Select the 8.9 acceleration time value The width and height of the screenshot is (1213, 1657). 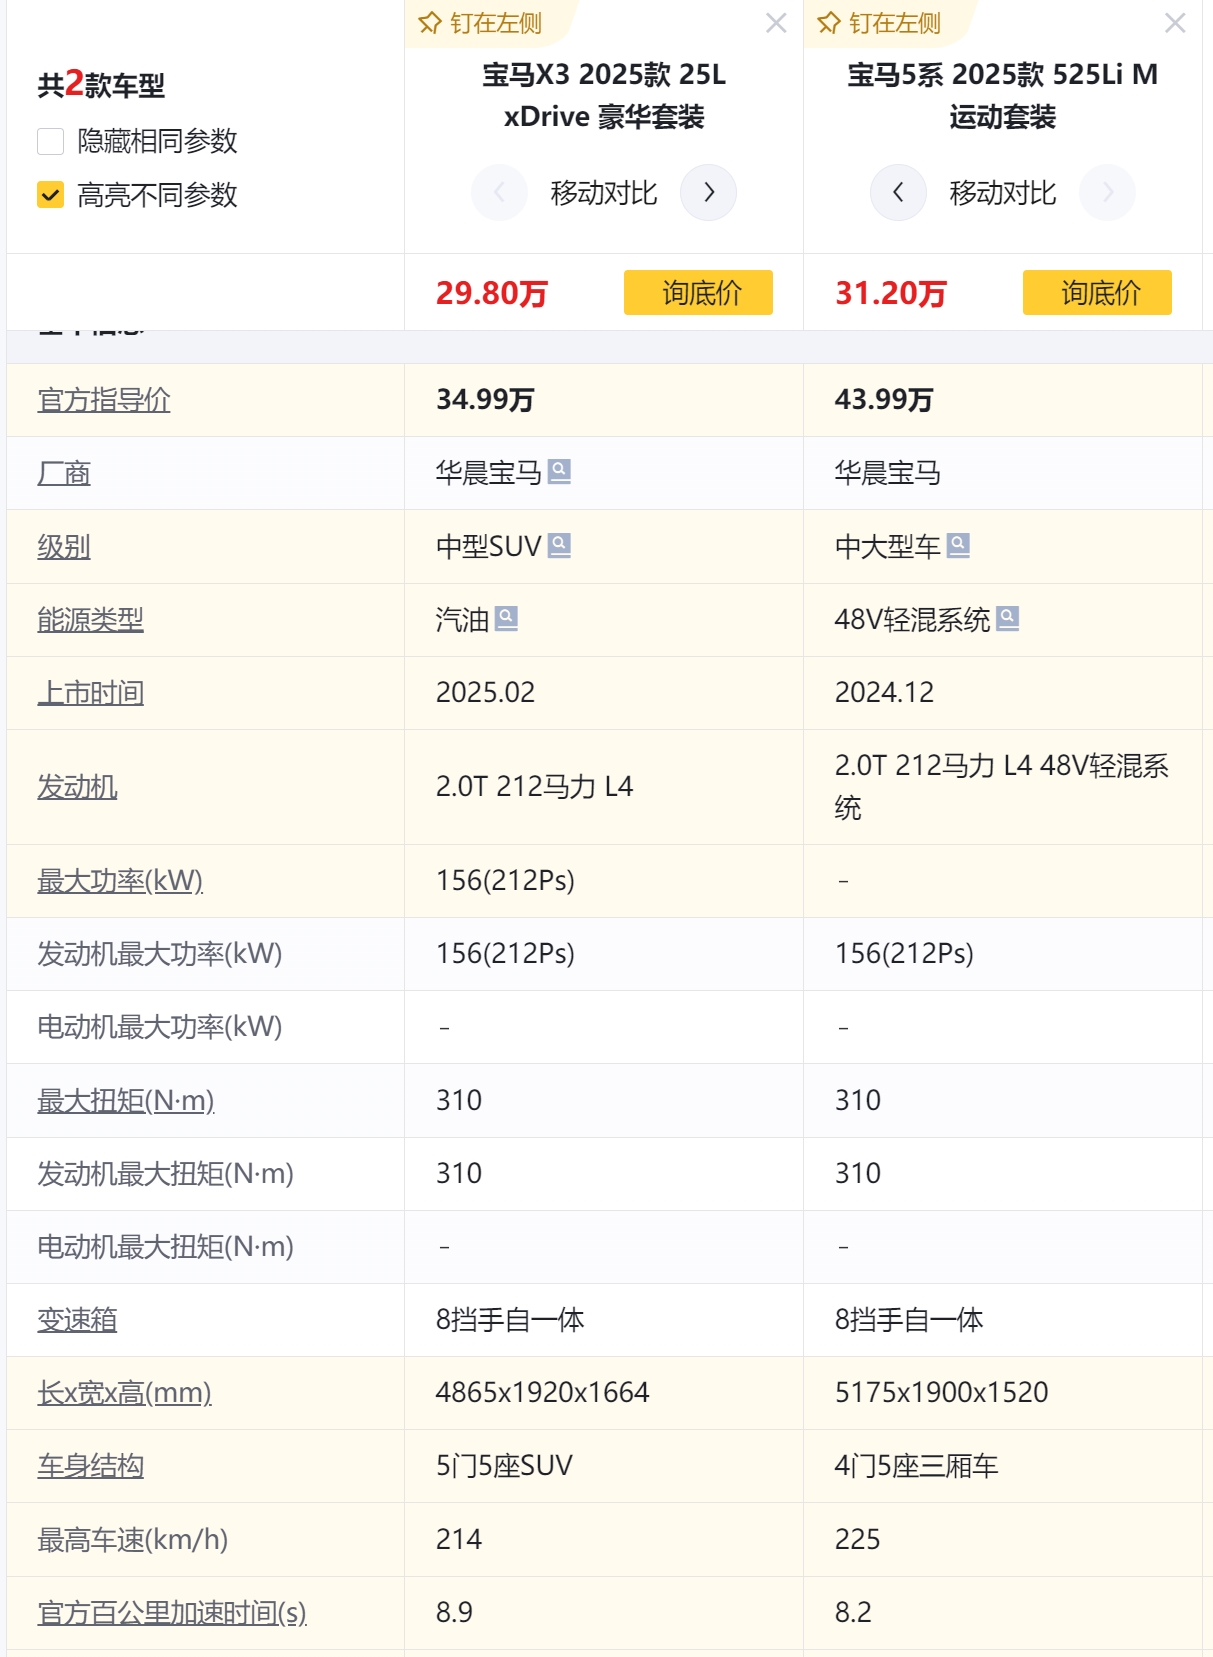click(x=454, y=1612)
